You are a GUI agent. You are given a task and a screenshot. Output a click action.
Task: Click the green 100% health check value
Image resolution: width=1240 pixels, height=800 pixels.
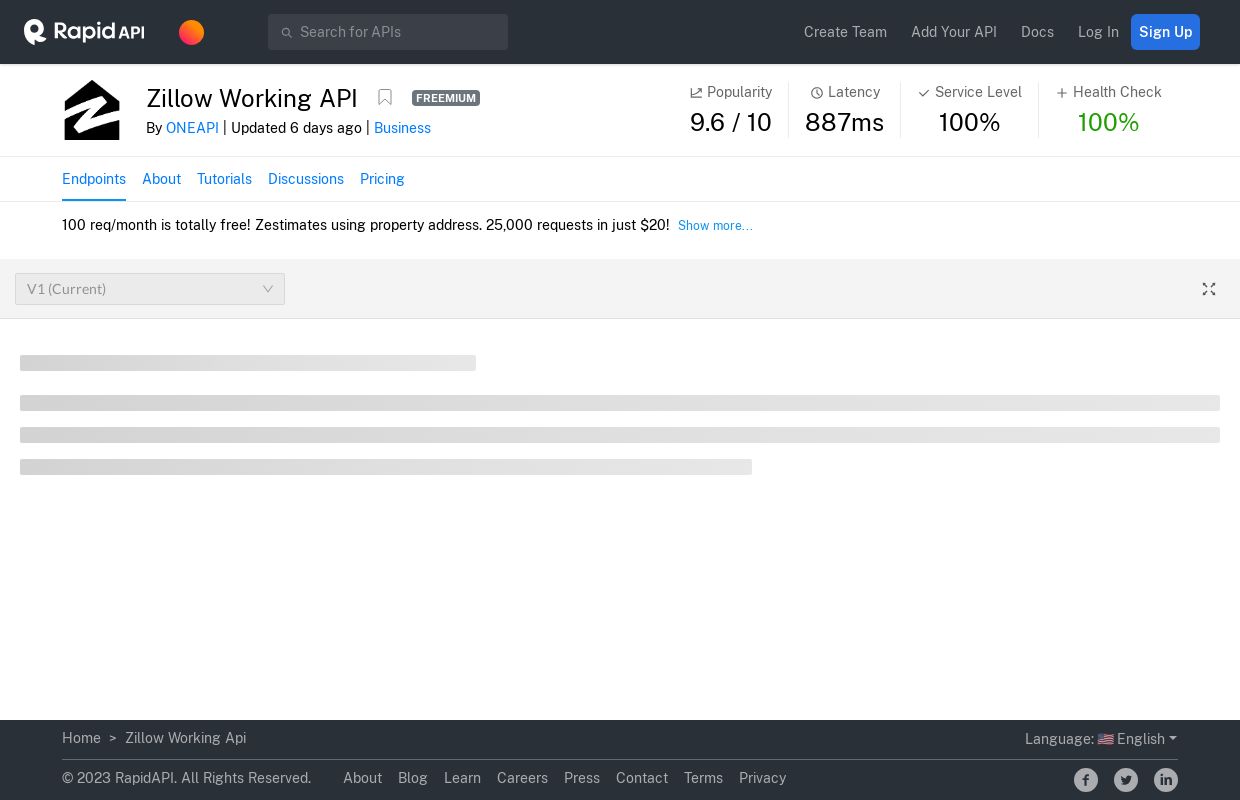tap(1108, 122)
